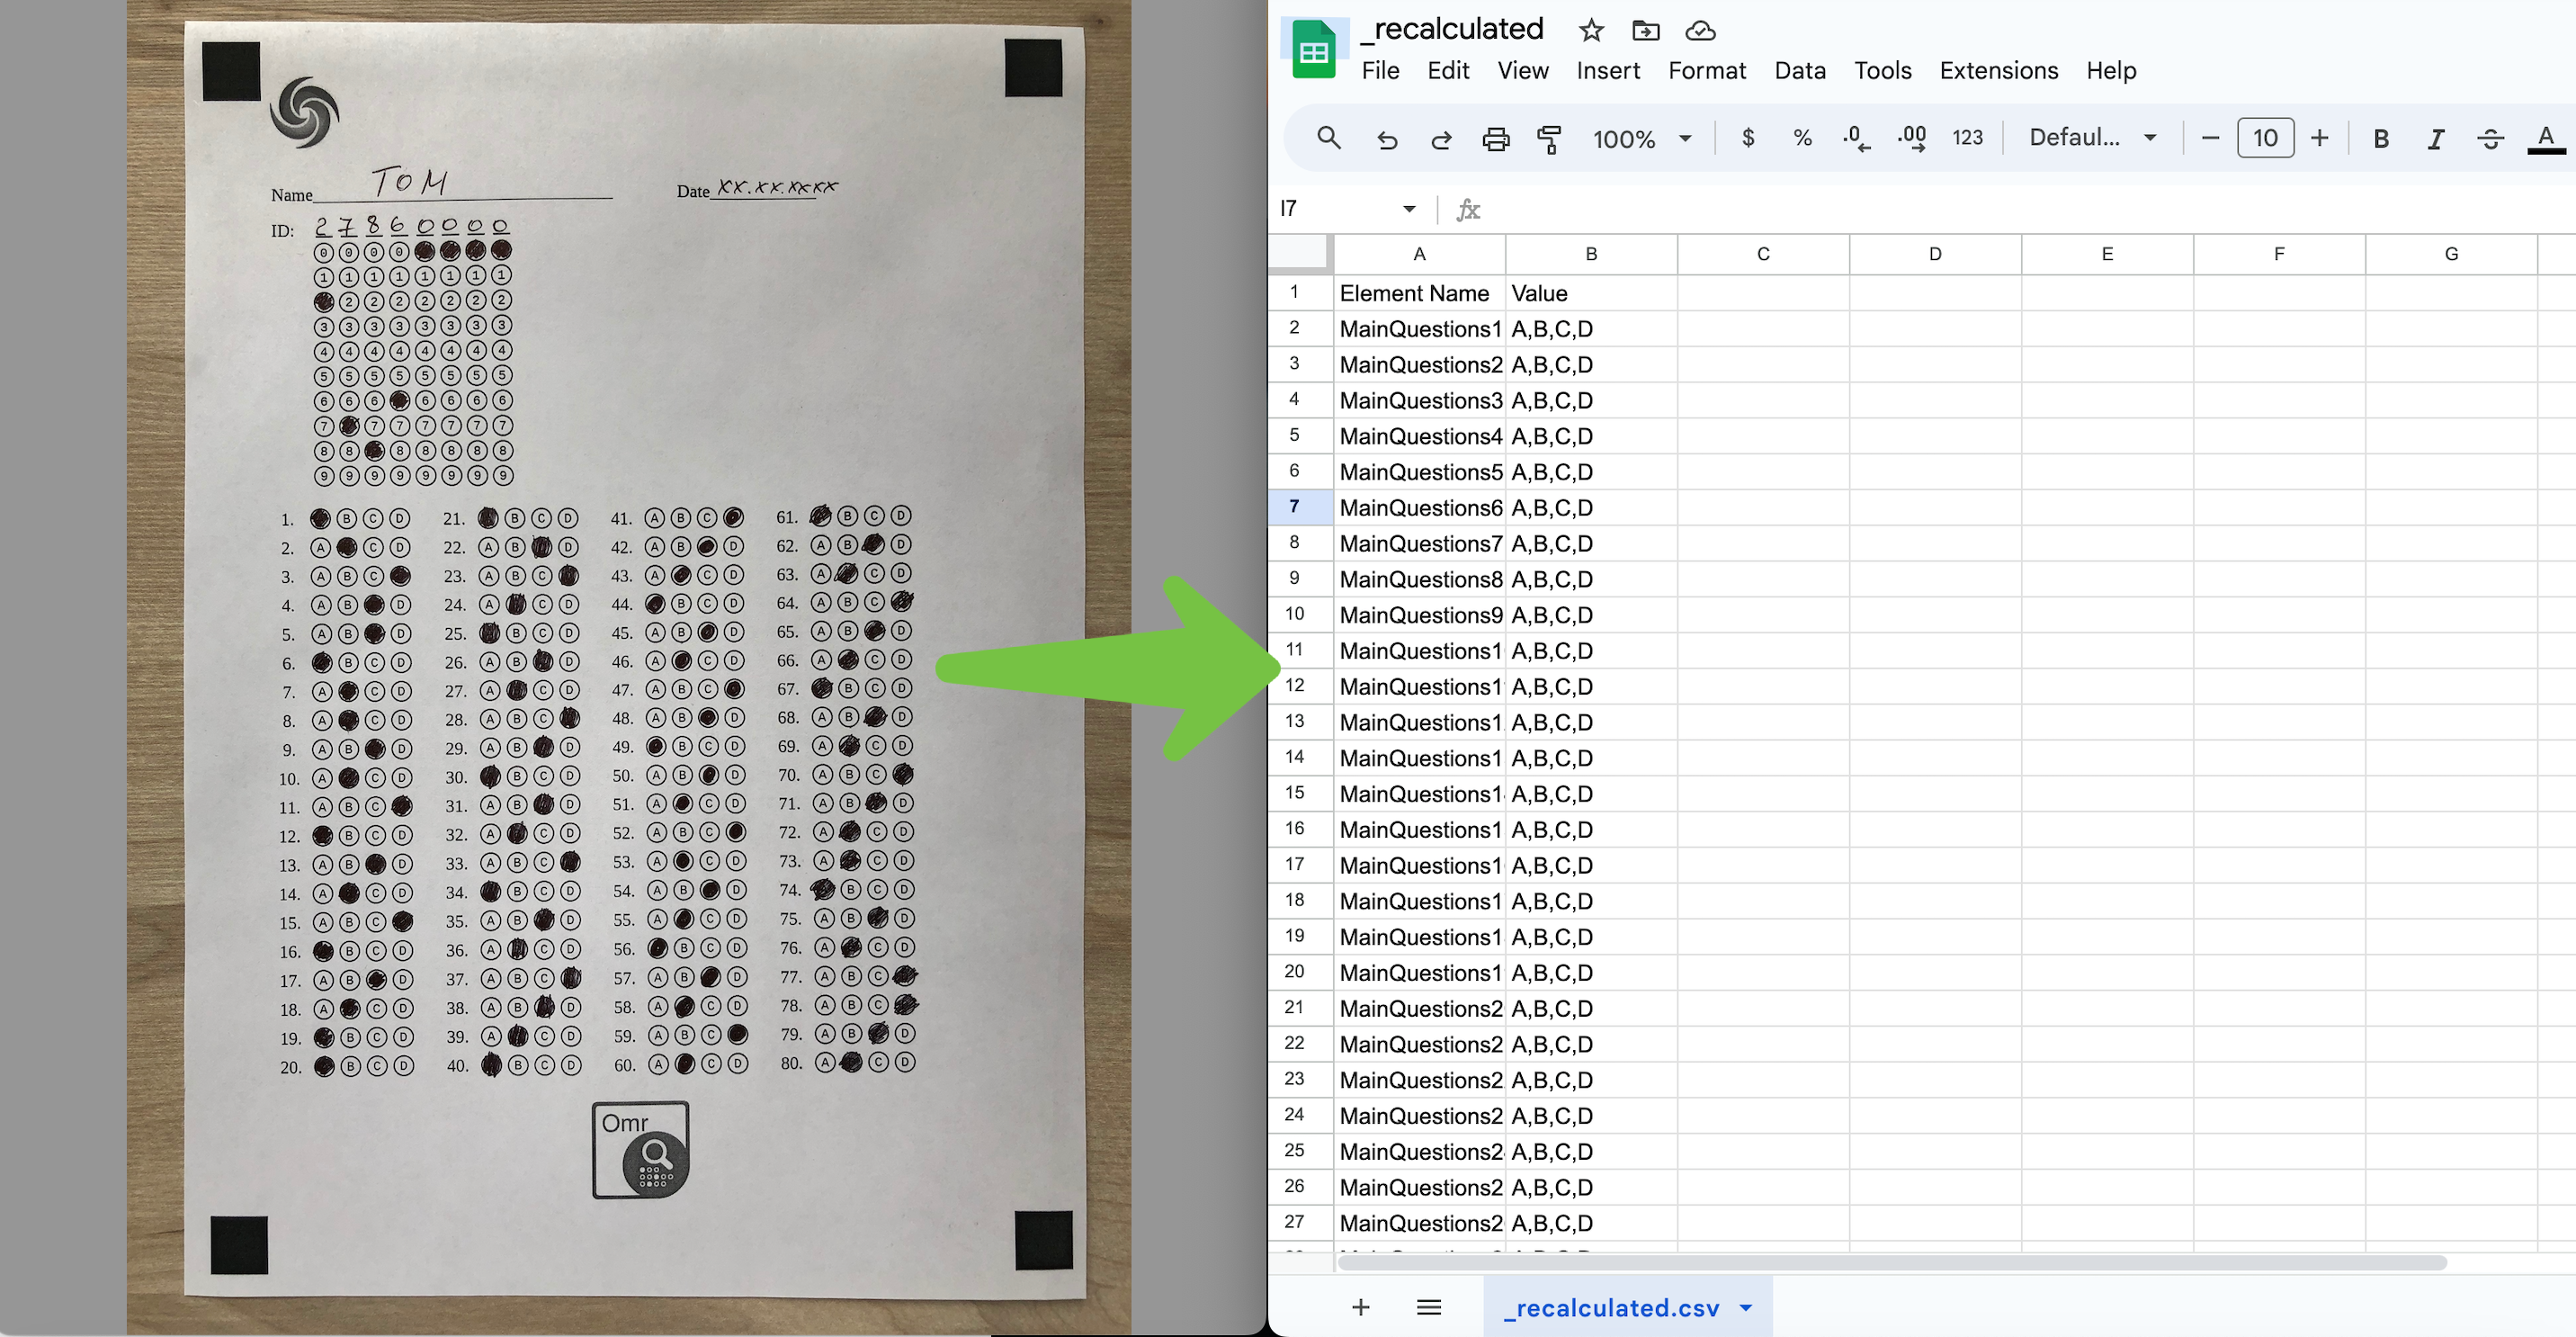
Task: Click the percentage format icon
Action: click(x=1799, y=136)
